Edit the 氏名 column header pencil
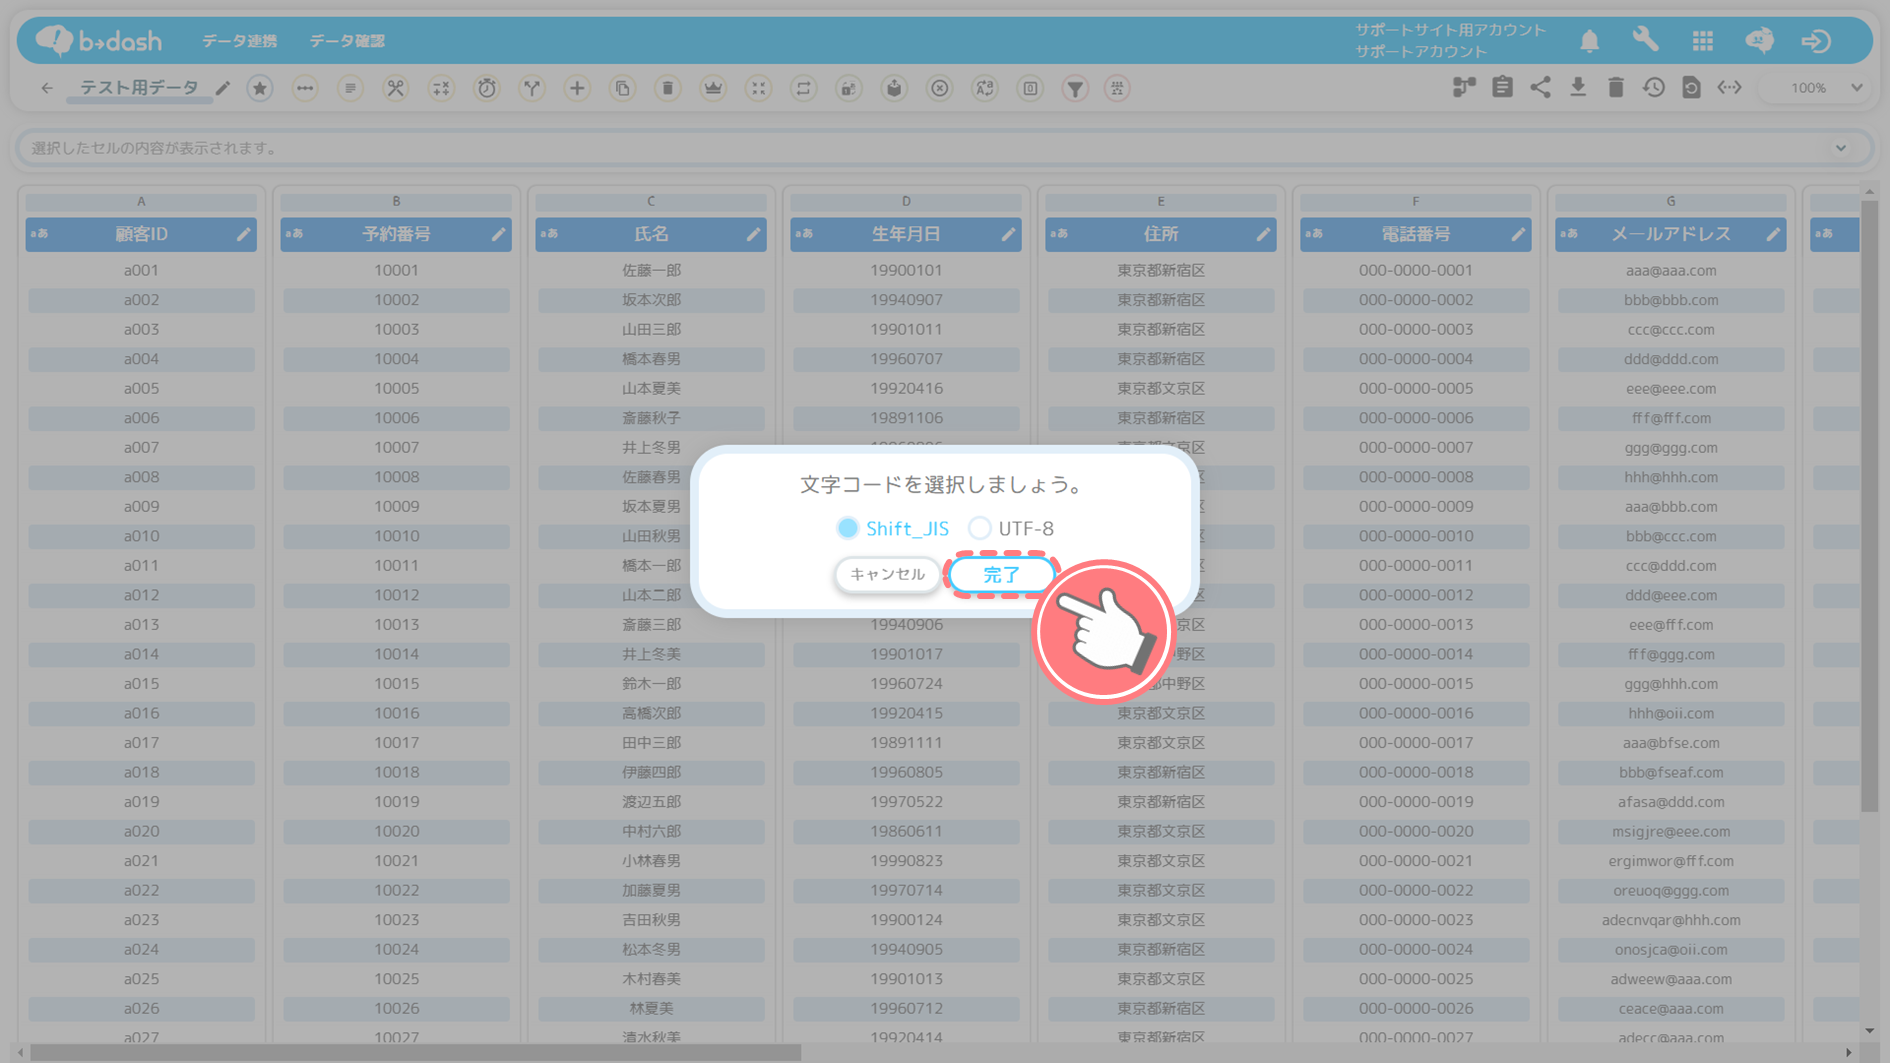1890x1063 pixels. pyautogui.click(x=753, y=234)
